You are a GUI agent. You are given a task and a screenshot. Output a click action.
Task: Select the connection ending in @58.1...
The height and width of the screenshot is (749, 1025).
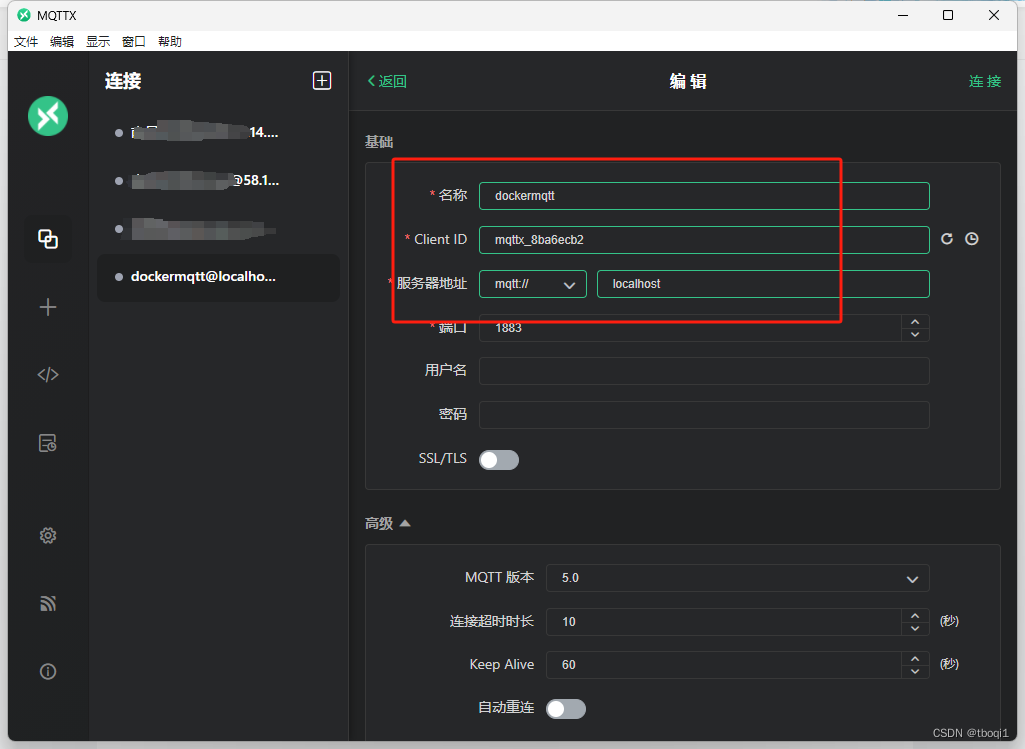click(218, 181)
